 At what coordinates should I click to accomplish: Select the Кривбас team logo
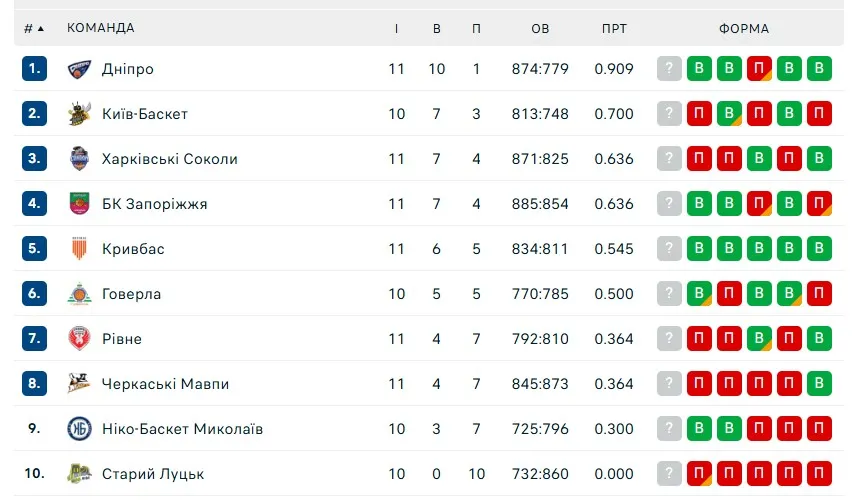(79, 249)
